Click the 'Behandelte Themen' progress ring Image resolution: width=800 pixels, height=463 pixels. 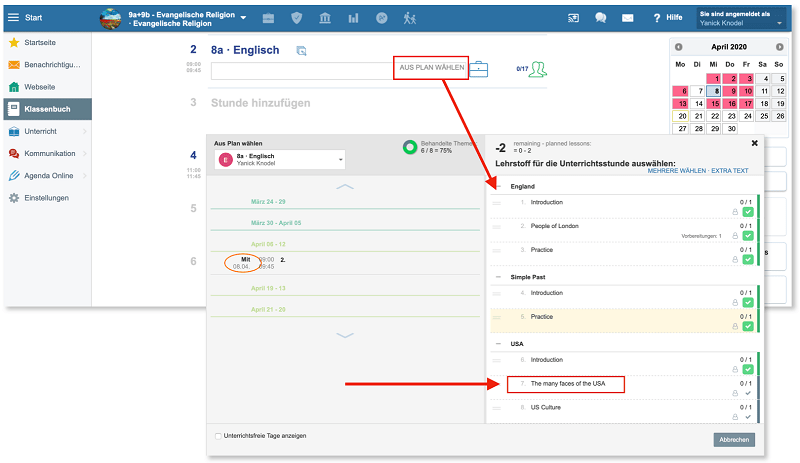[x=409, y=147]
